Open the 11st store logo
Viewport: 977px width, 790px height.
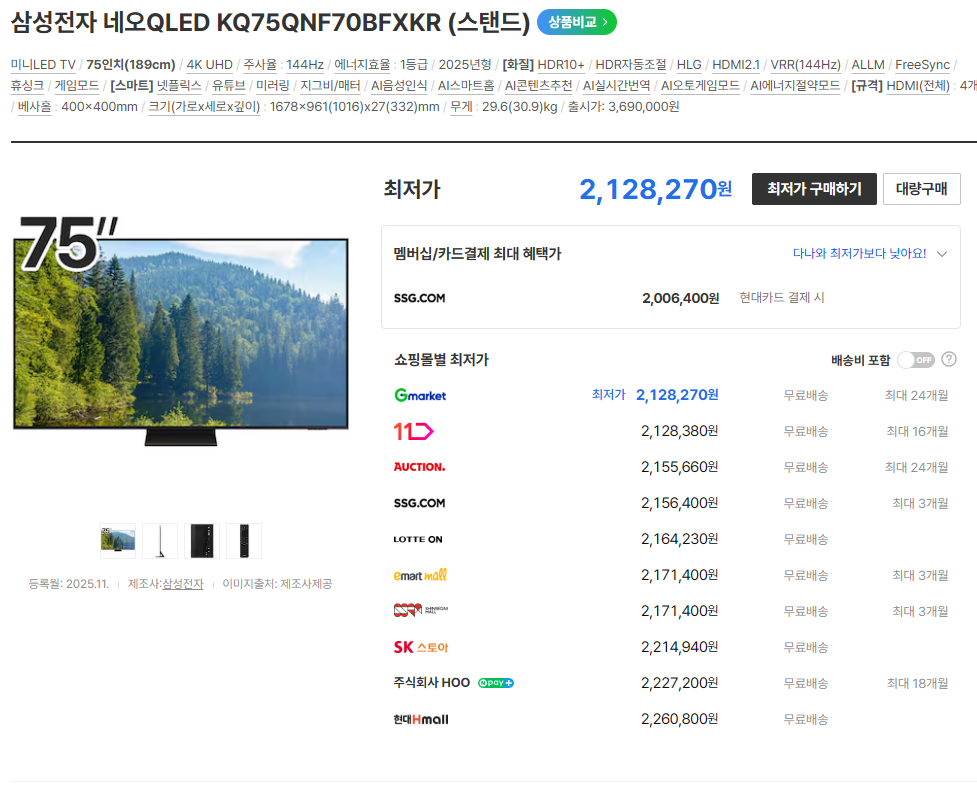(413, 431)
